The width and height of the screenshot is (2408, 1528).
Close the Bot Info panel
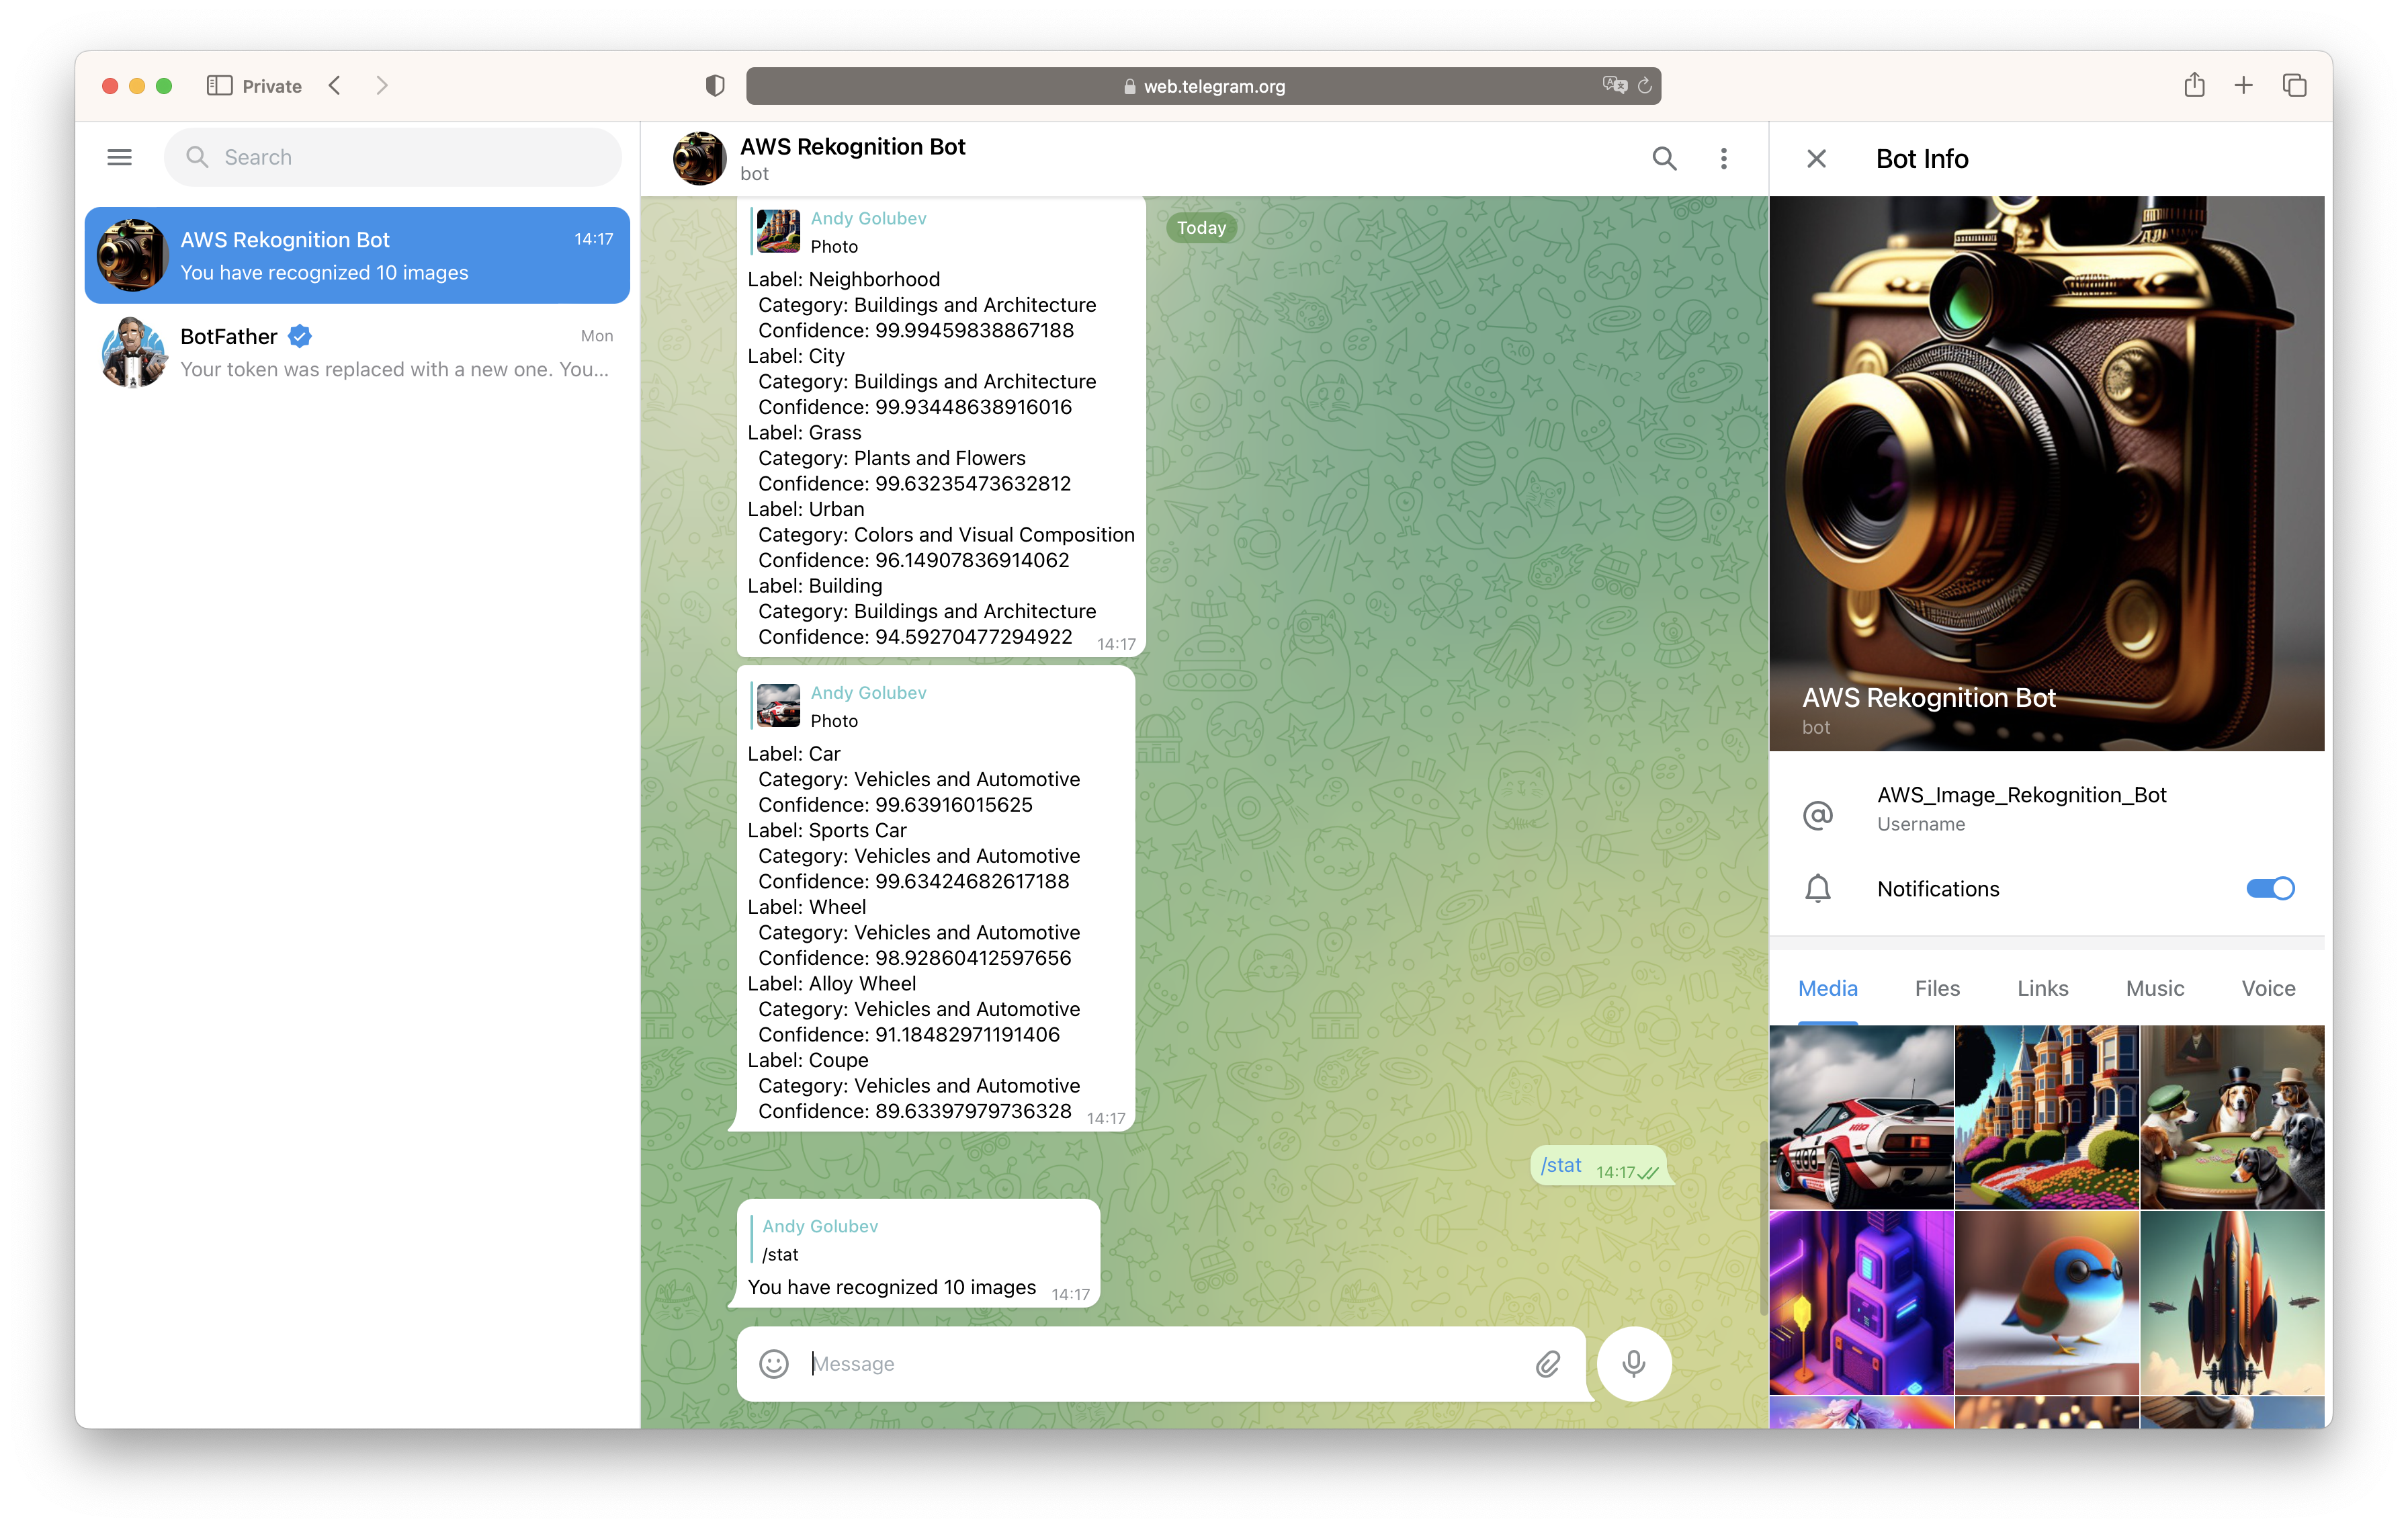1816,158
